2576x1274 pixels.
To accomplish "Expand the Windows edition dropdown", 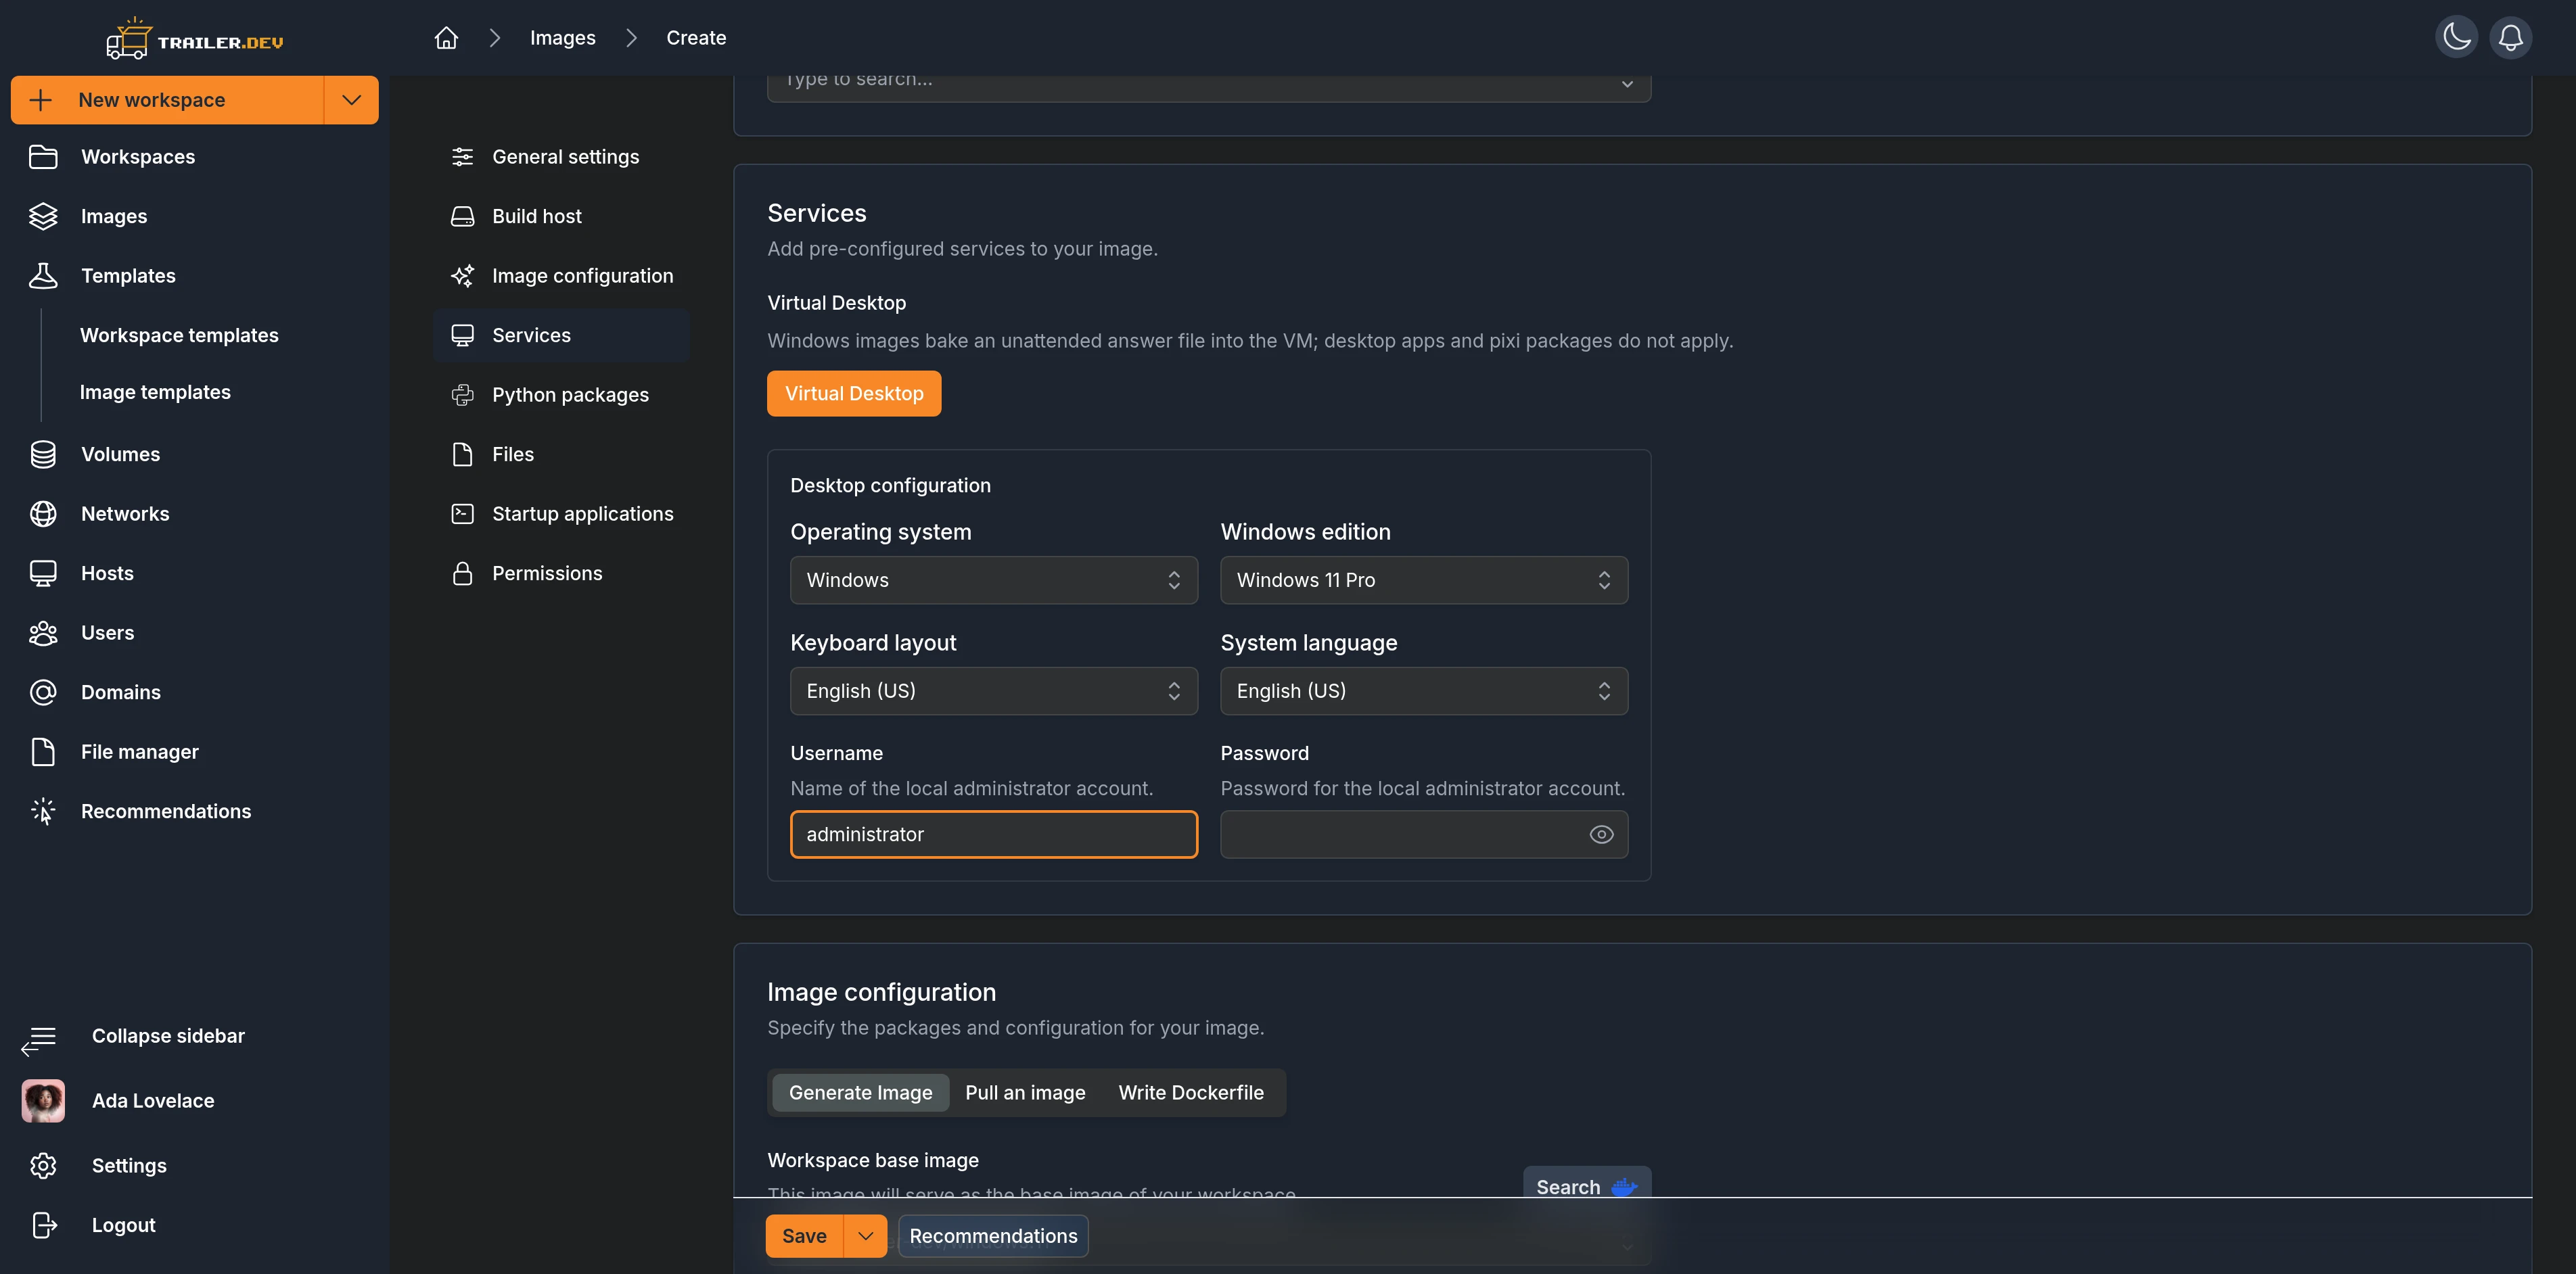I will pos(1424,580).
